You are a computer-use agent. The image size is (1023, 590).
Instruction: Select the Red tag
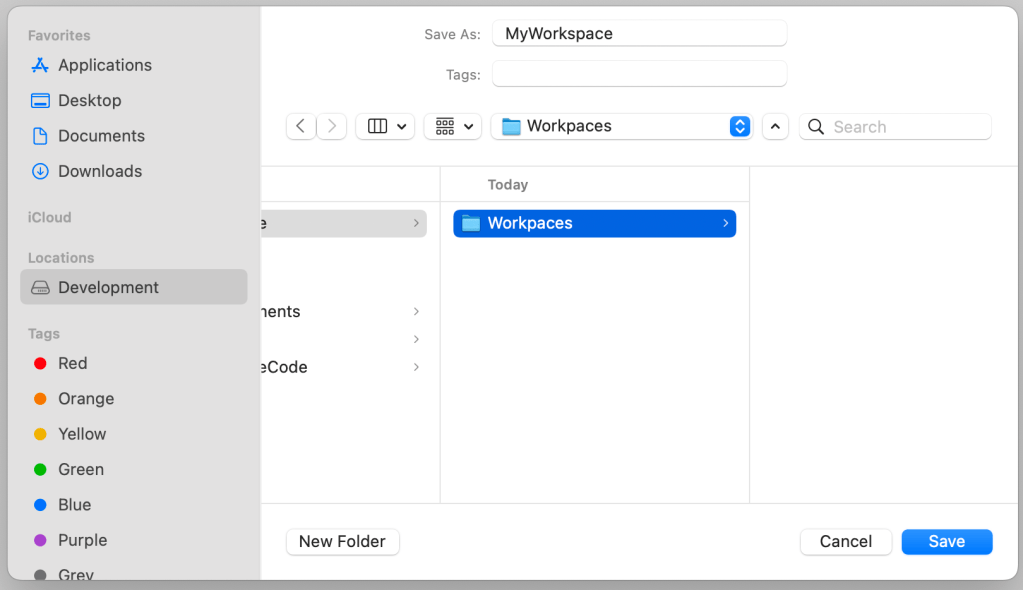tap(72, 363)
